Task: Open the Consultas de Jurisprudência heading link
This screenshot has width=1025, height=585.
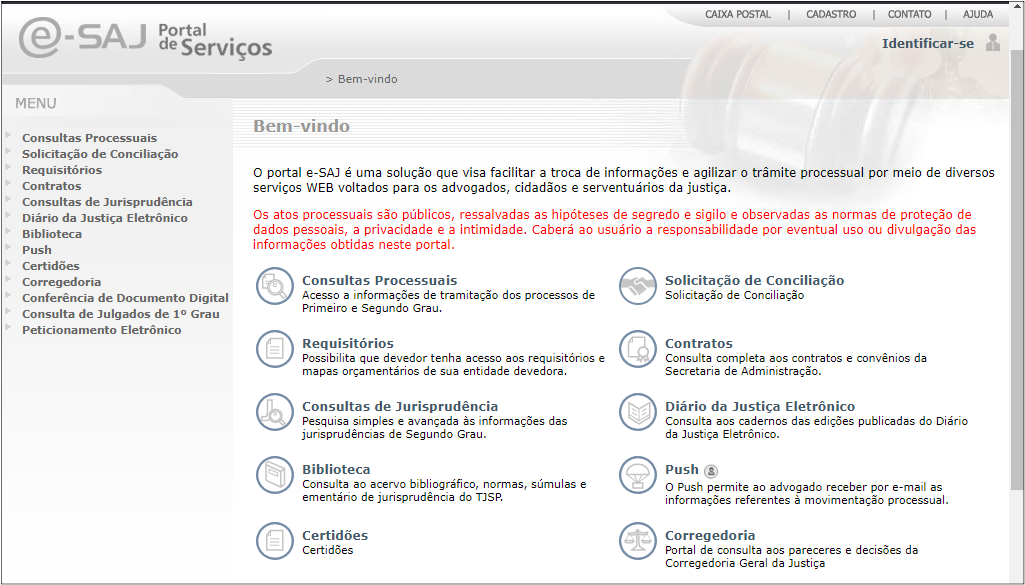Action: click(400, 407)
